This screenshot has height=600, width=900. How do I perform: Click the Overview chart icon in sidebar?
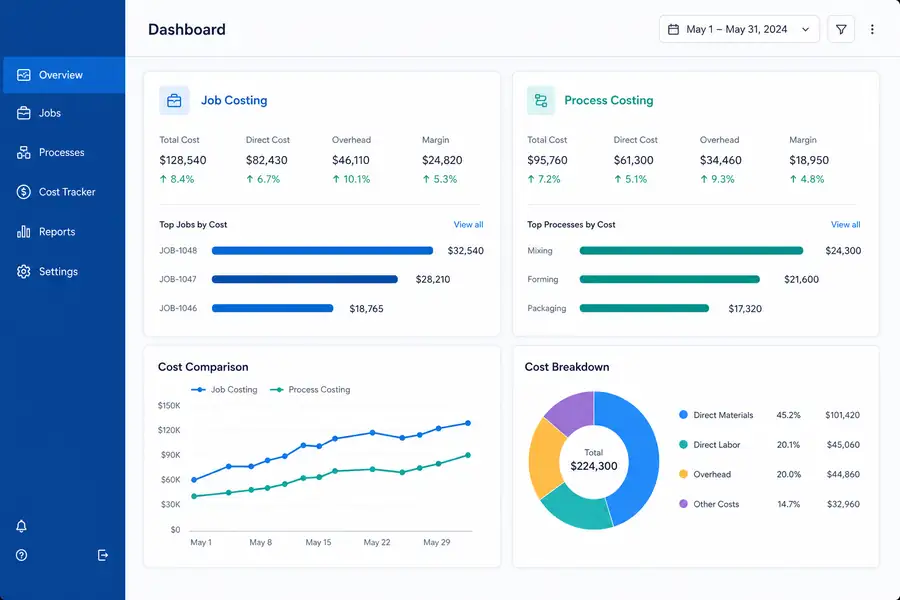click(24, 75)
